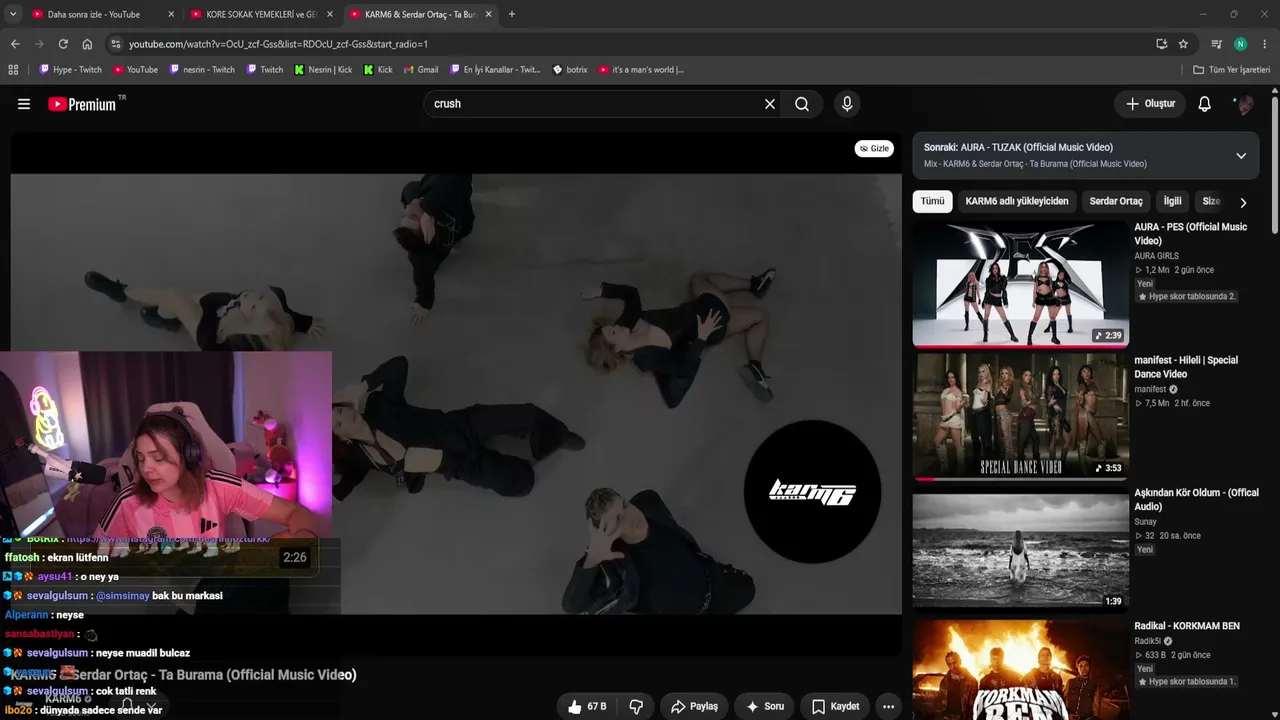1280x720 pixels.
Task: View site information icon in address bar
Action: coord(116,44)
